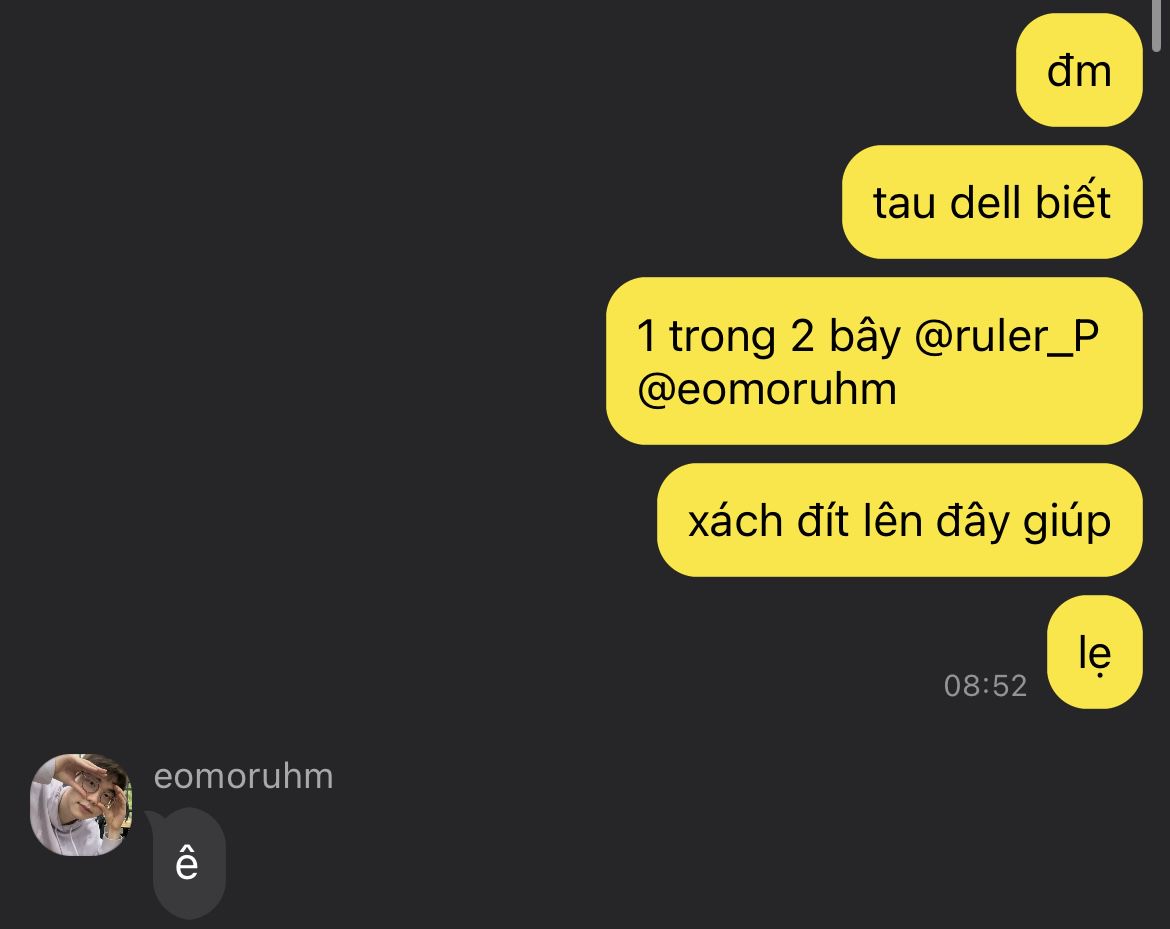Open the @eomoruhm mention in yellow bubble
The height and width of the screenshot is (929, 1170).
point(766,390)
